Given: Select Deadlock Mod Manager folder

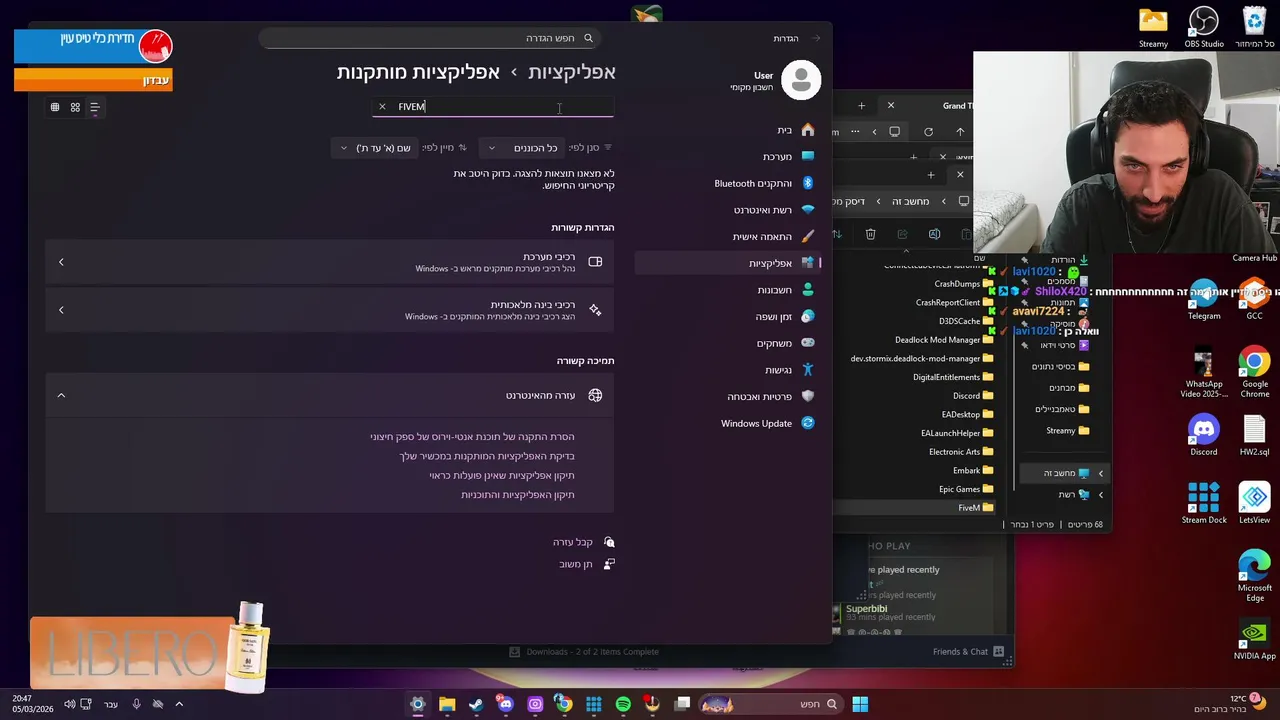Looking at the screenshot, I should (944, 340).
